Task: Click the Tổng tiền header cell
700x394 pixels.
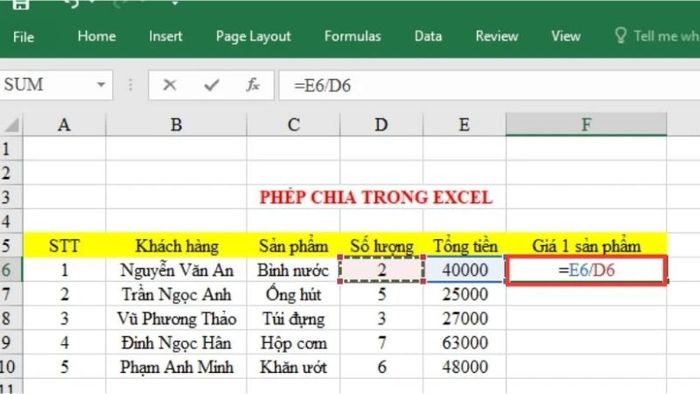Action: pos(464,245)
